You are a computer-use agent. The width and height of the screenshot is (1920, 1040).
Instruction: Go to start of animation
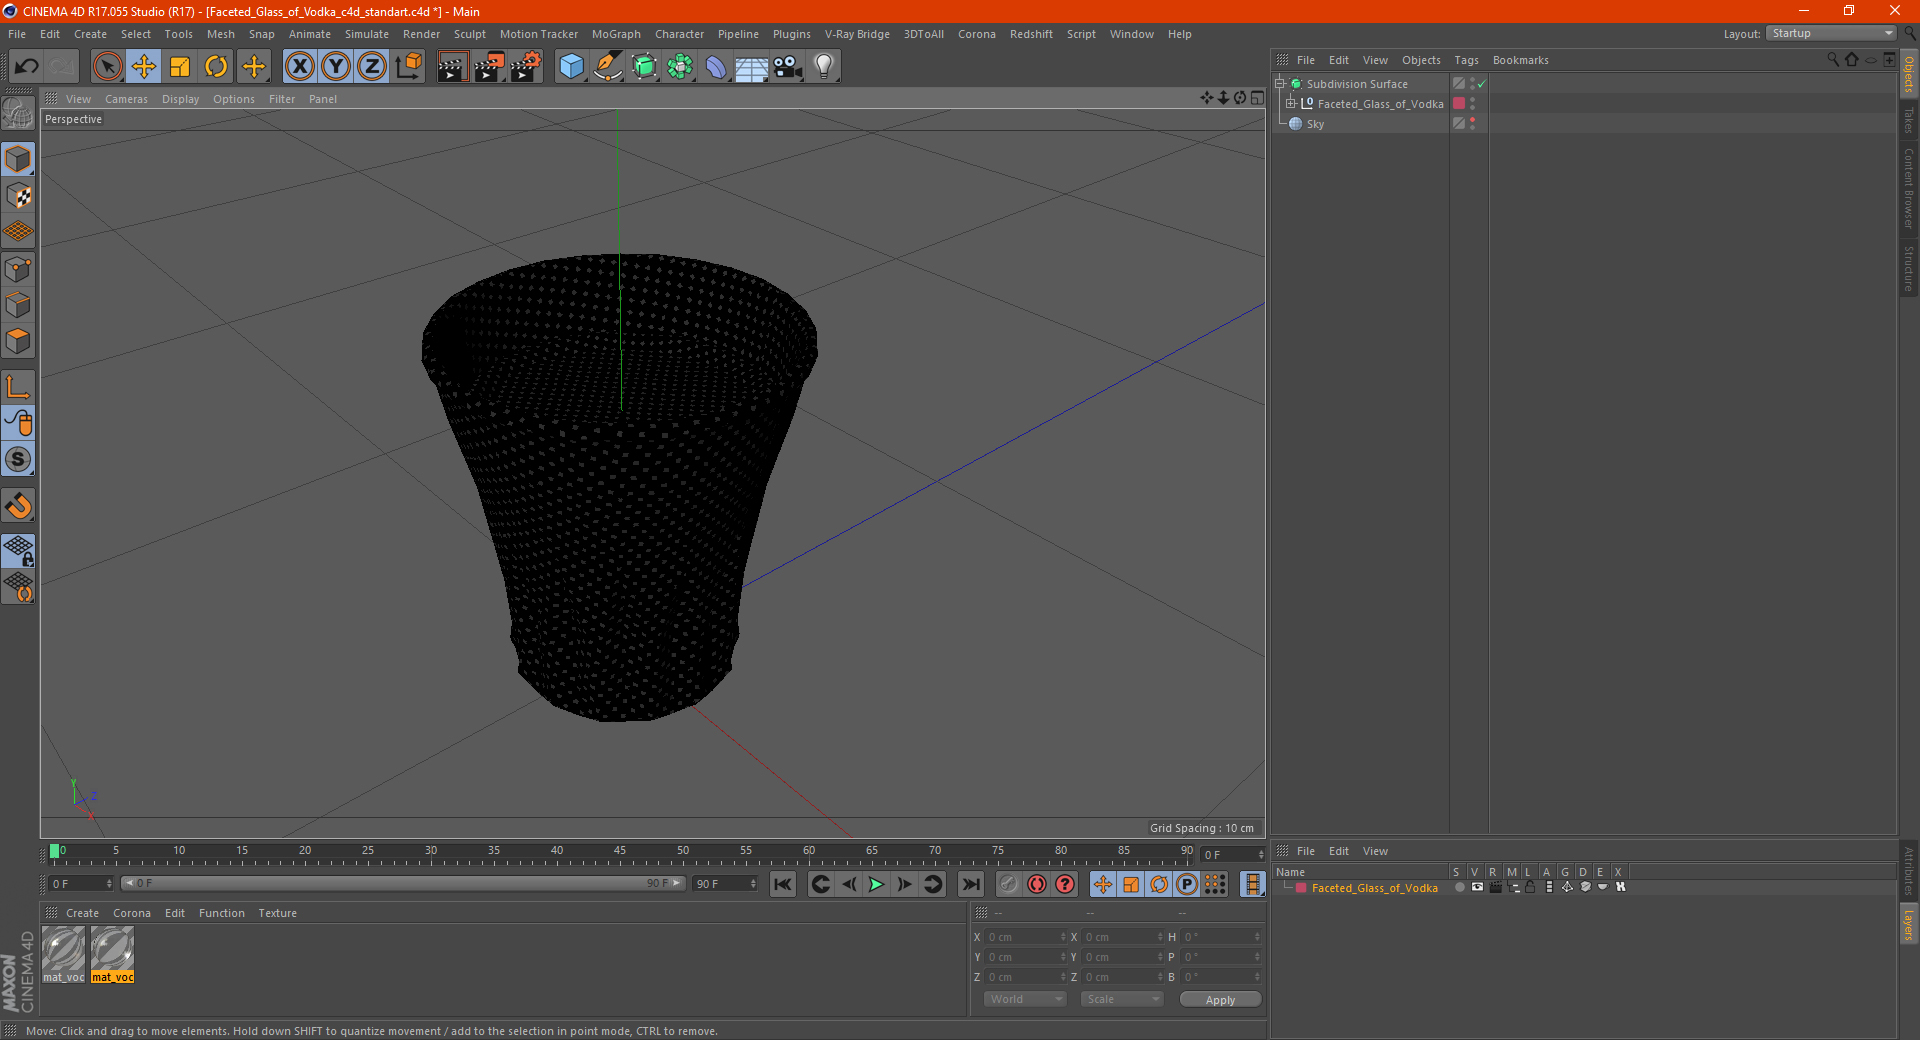pyautogui.click(x=783, y=884)
